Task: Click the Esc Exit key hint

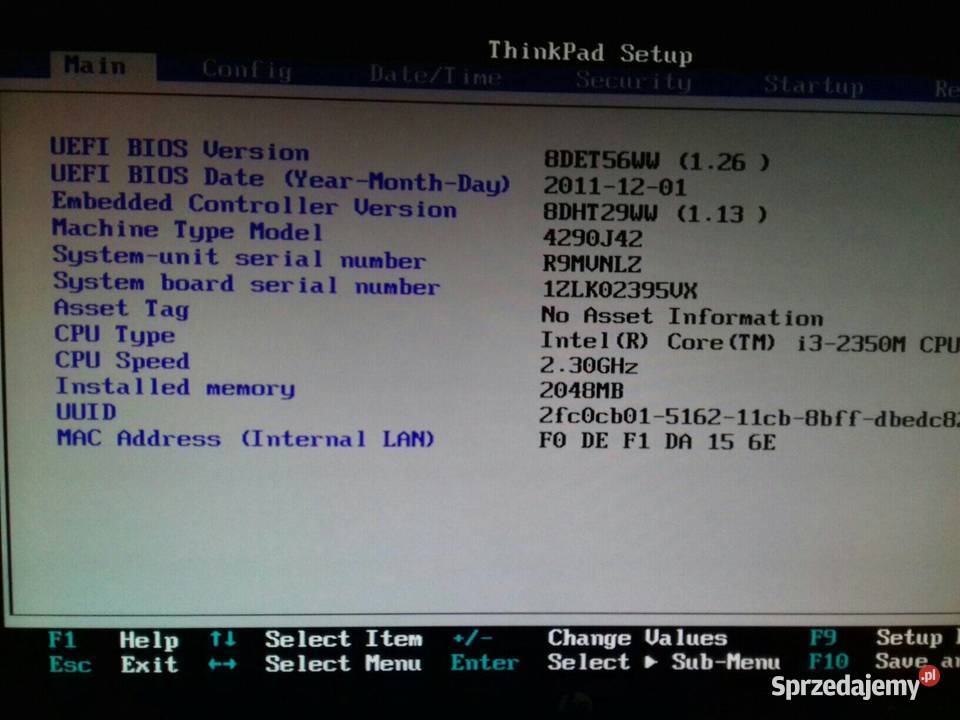Action: [x=113, y=664]
